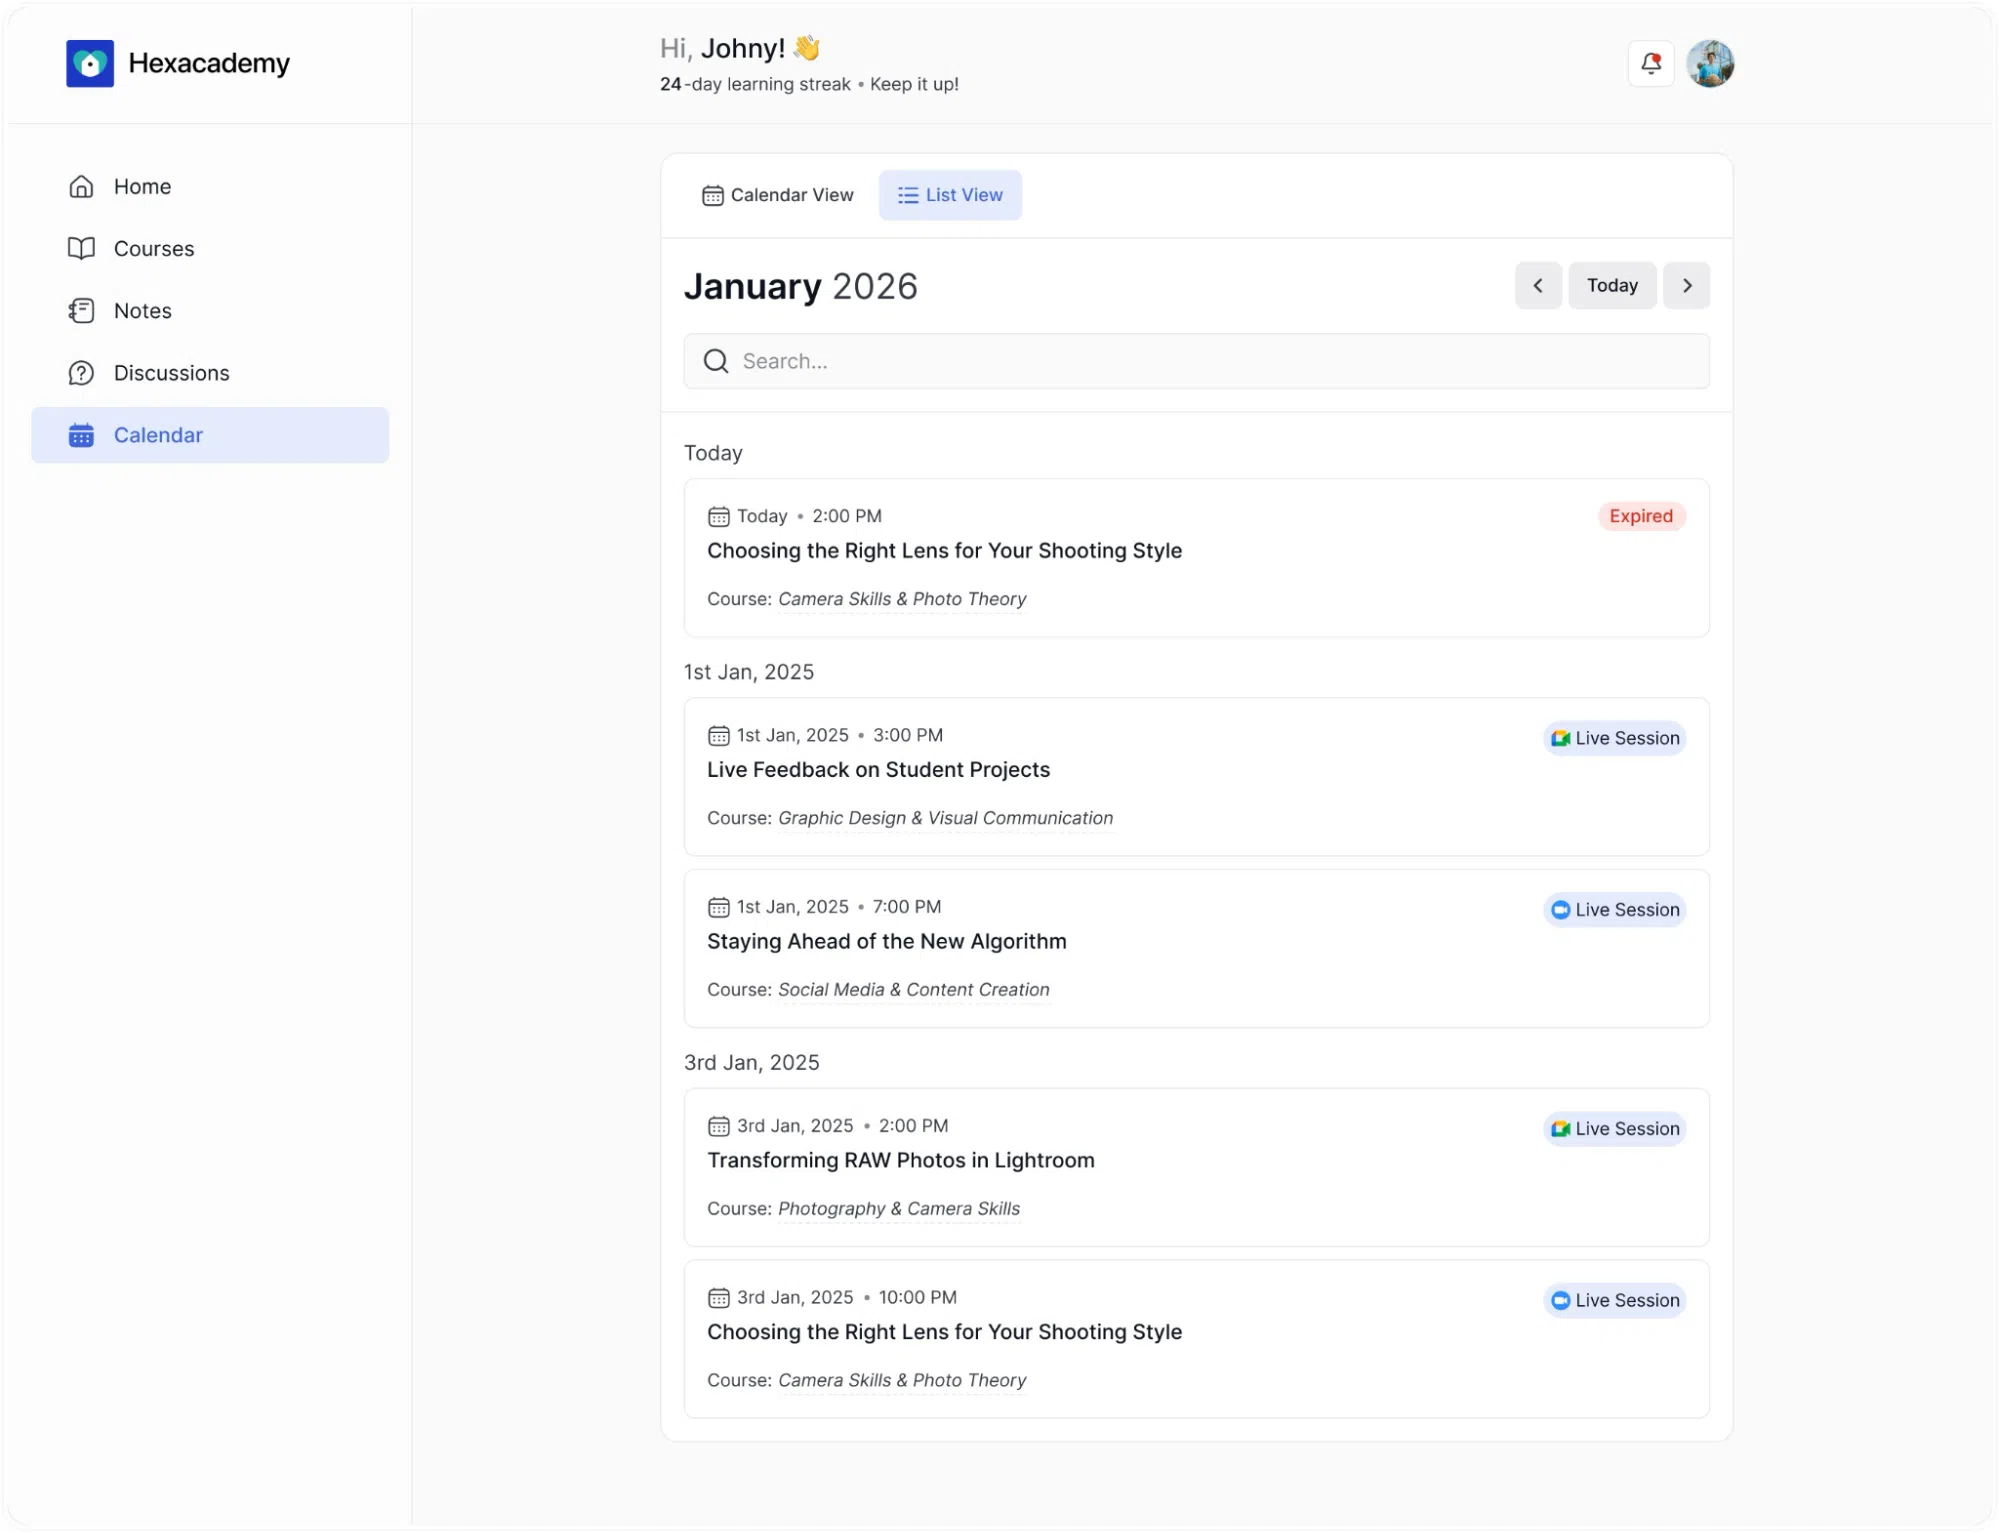This screenshot has width=1999, height=1533.
Task: Open Camera Skills & Photo Theory course link in Today card
Action: point(902,599)
